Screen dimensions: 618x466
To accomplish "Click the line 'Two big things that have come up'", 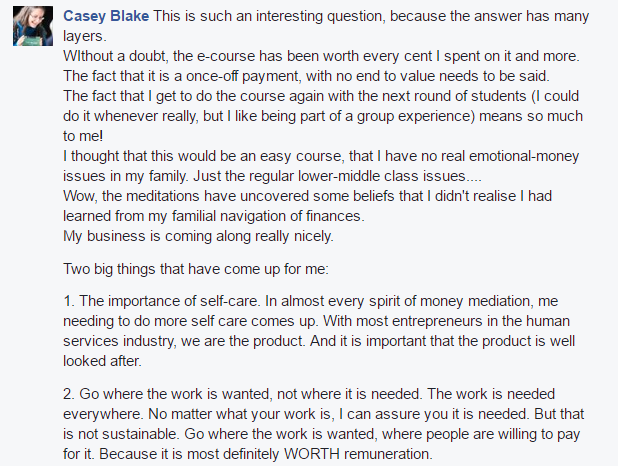I will pyautogui.click(x=196, y=269).
